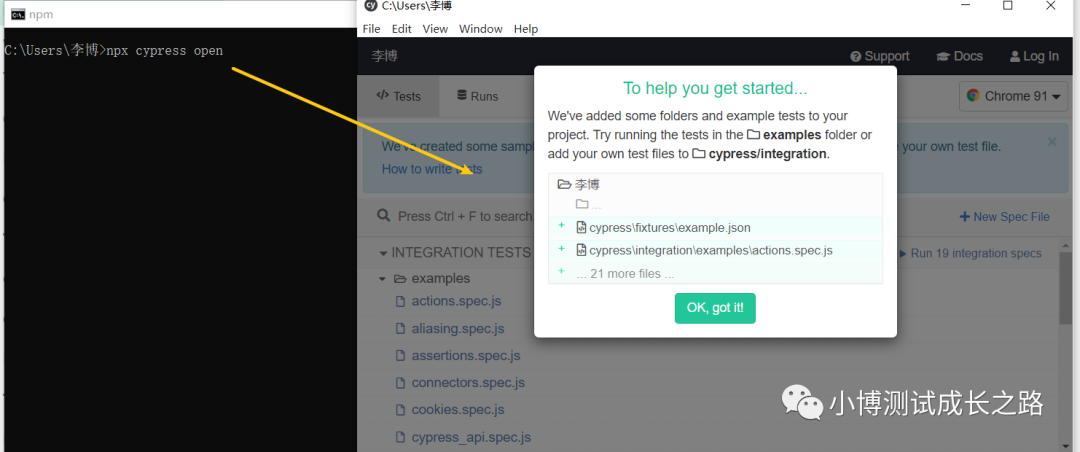Dismiss the sample tests banner with X
This screenshot has width=1080, height=452.
1052,142
